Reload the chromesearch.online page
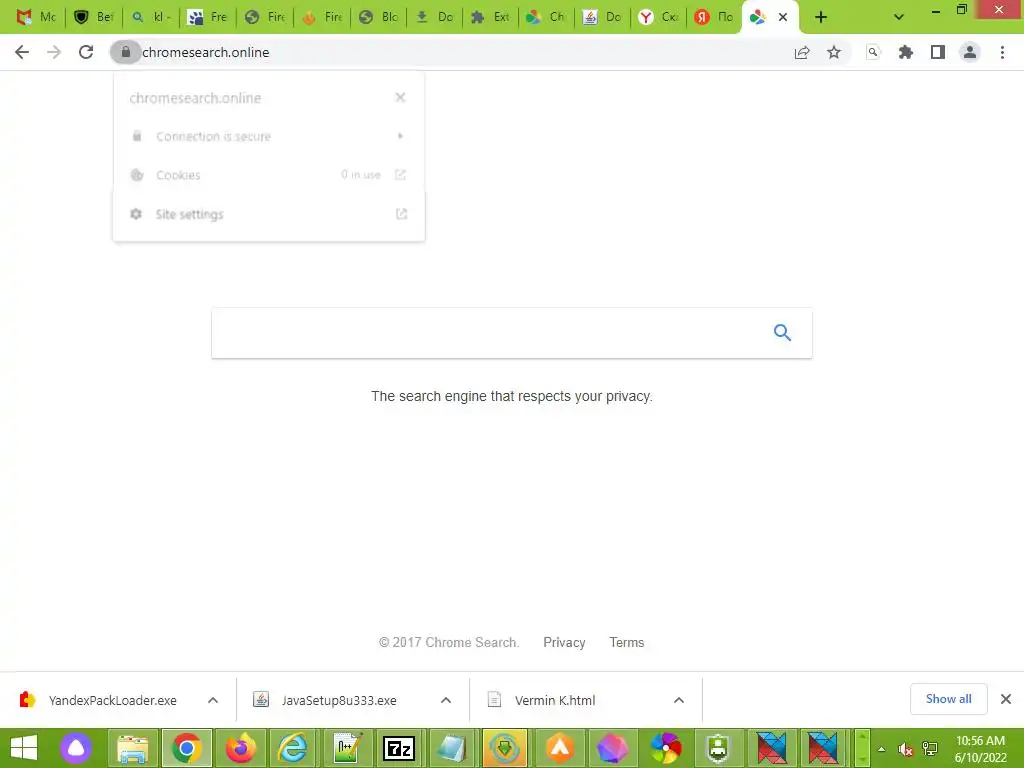This screenshot has width=1024, height=768. pyautogui.click(x=86, y=52)
